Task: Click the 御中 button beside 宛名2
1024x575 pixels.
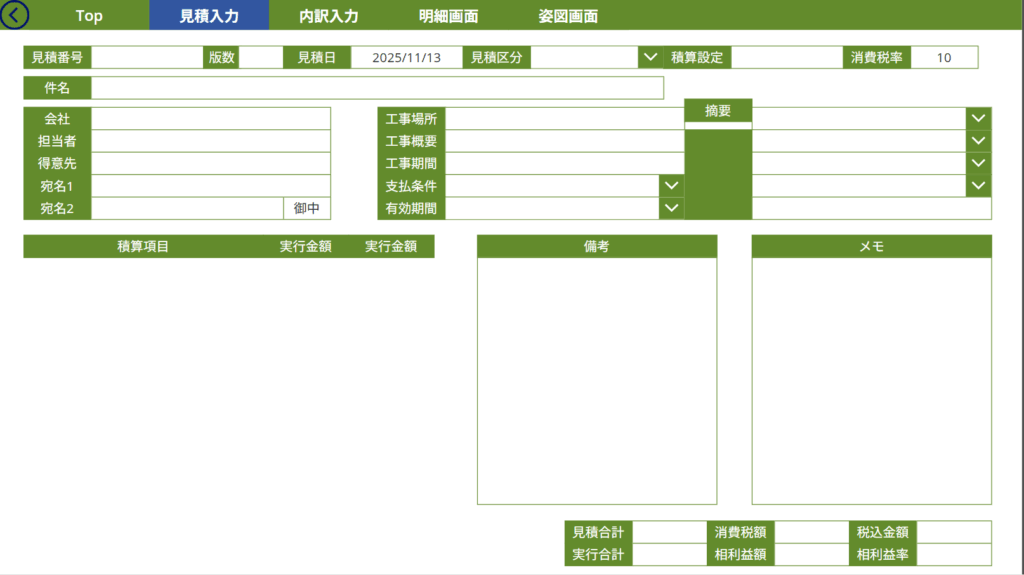Action: tap(307, 209)
